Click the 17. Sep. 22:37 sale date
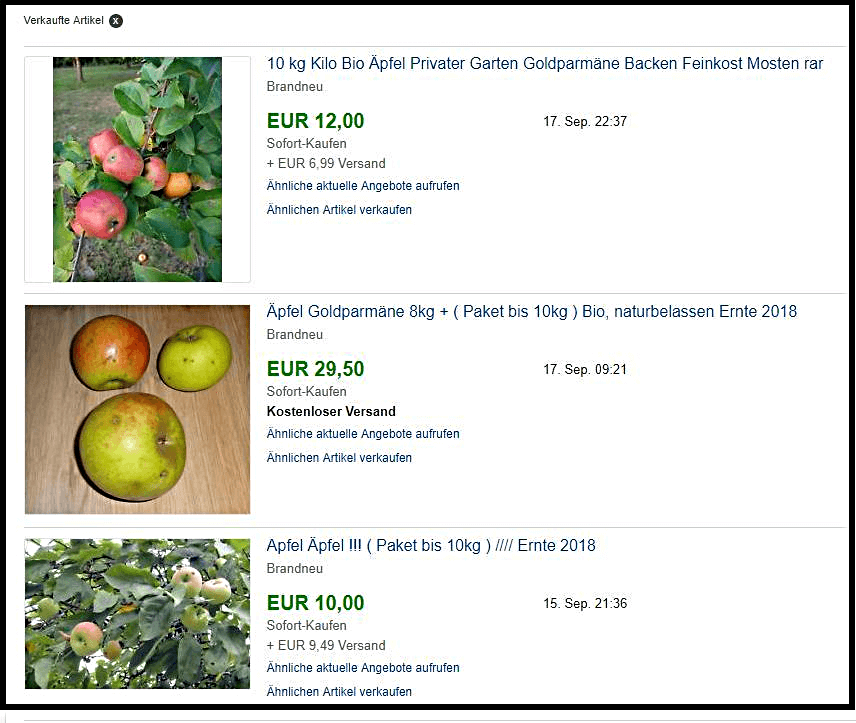 pyautogui.click(x=585, y=121)
